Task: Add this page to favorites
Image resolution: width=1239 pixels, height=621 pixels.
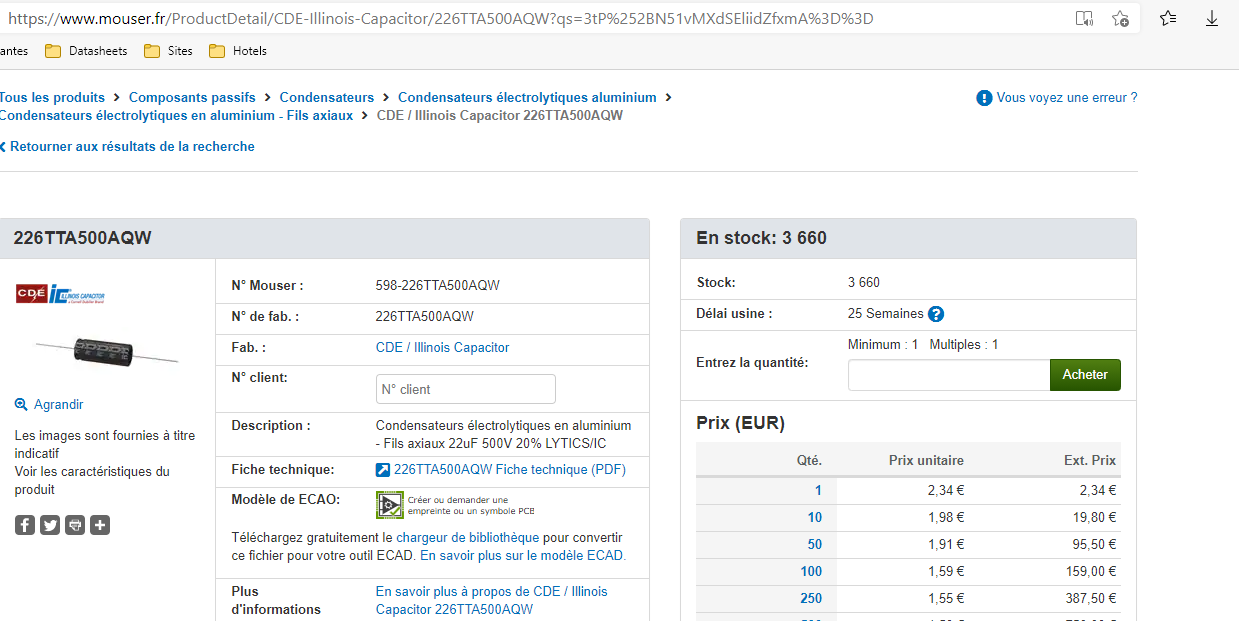Action: click(x=1121, y=18)
